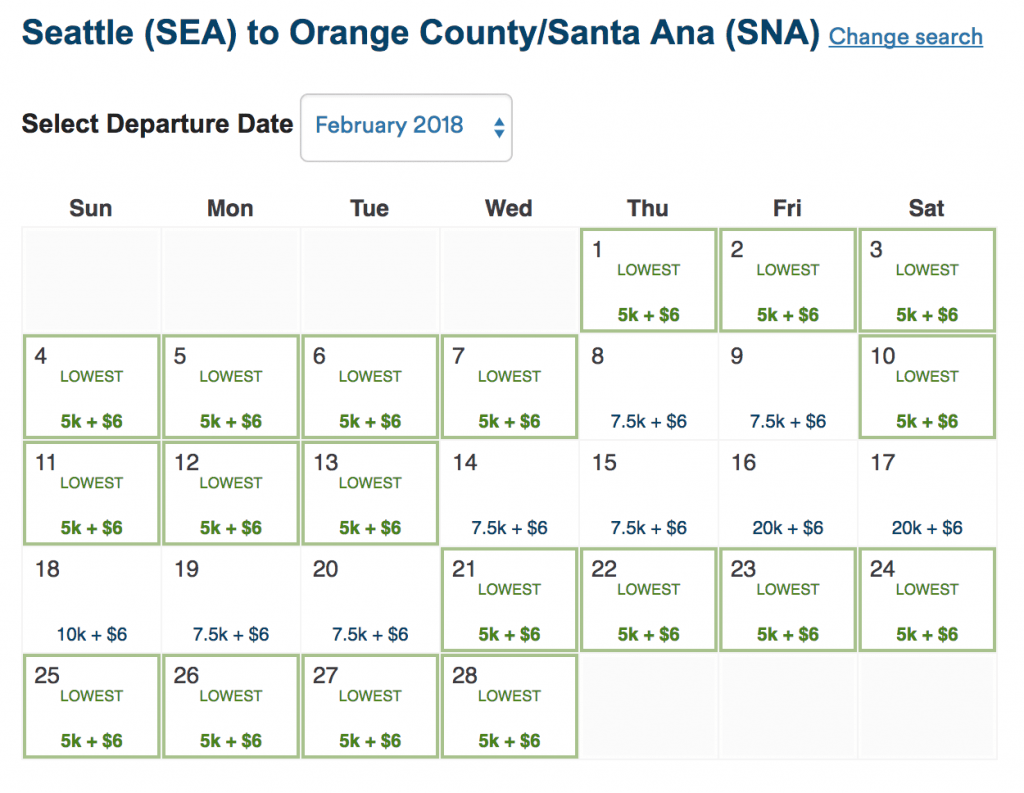Viewport: 1024px width, 793px height.
Task: Select February 8 fare 7.5k + $6
Action: tap(648, 388)
